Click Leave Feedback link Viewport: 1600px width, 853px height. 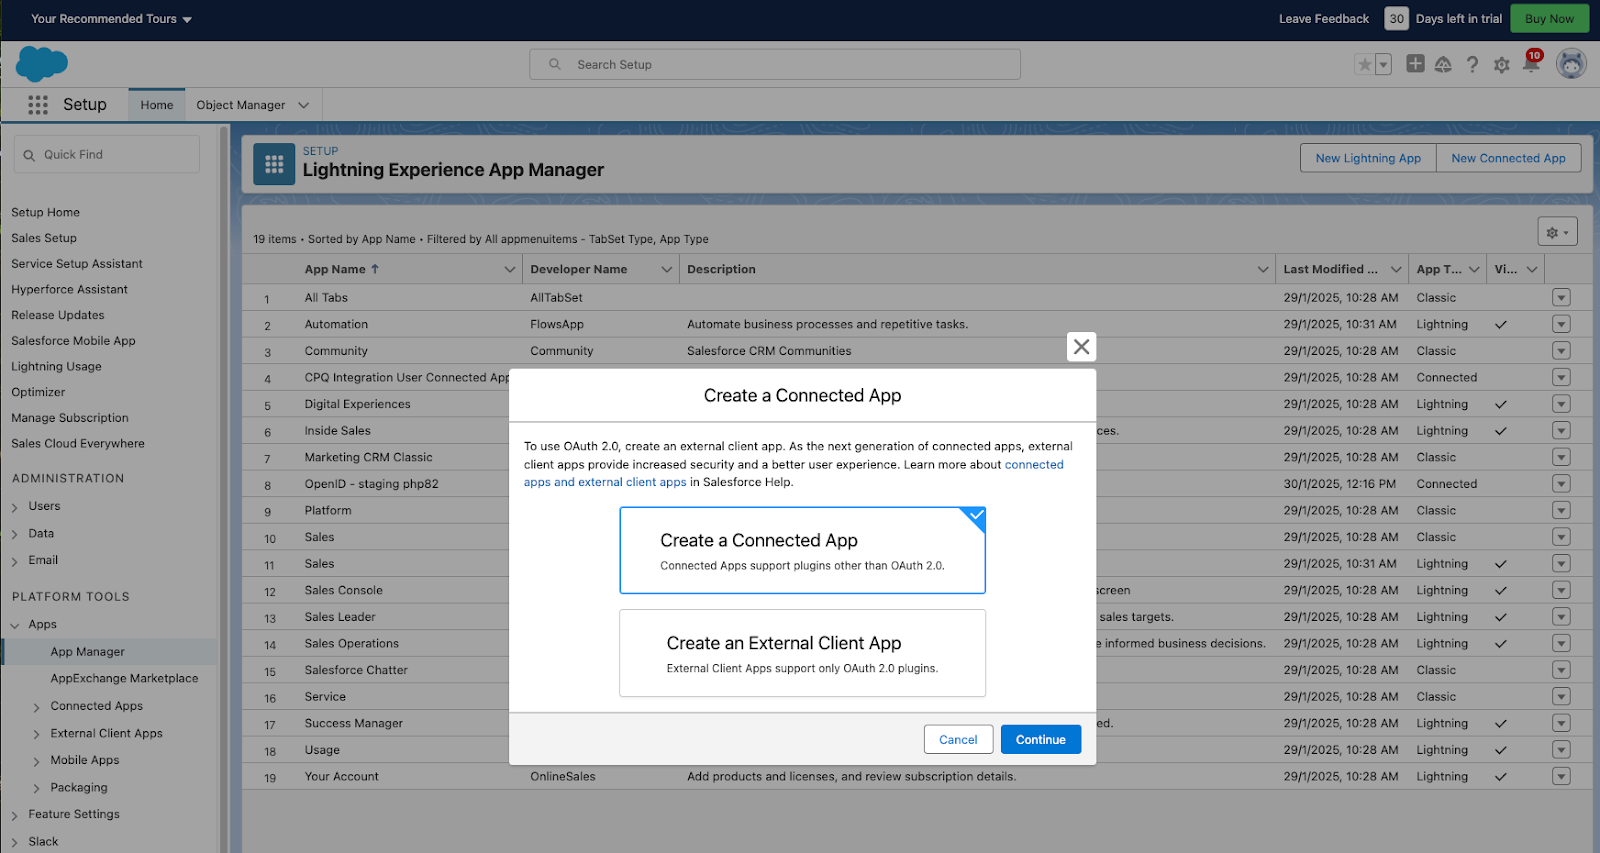tap(1323, 19)
